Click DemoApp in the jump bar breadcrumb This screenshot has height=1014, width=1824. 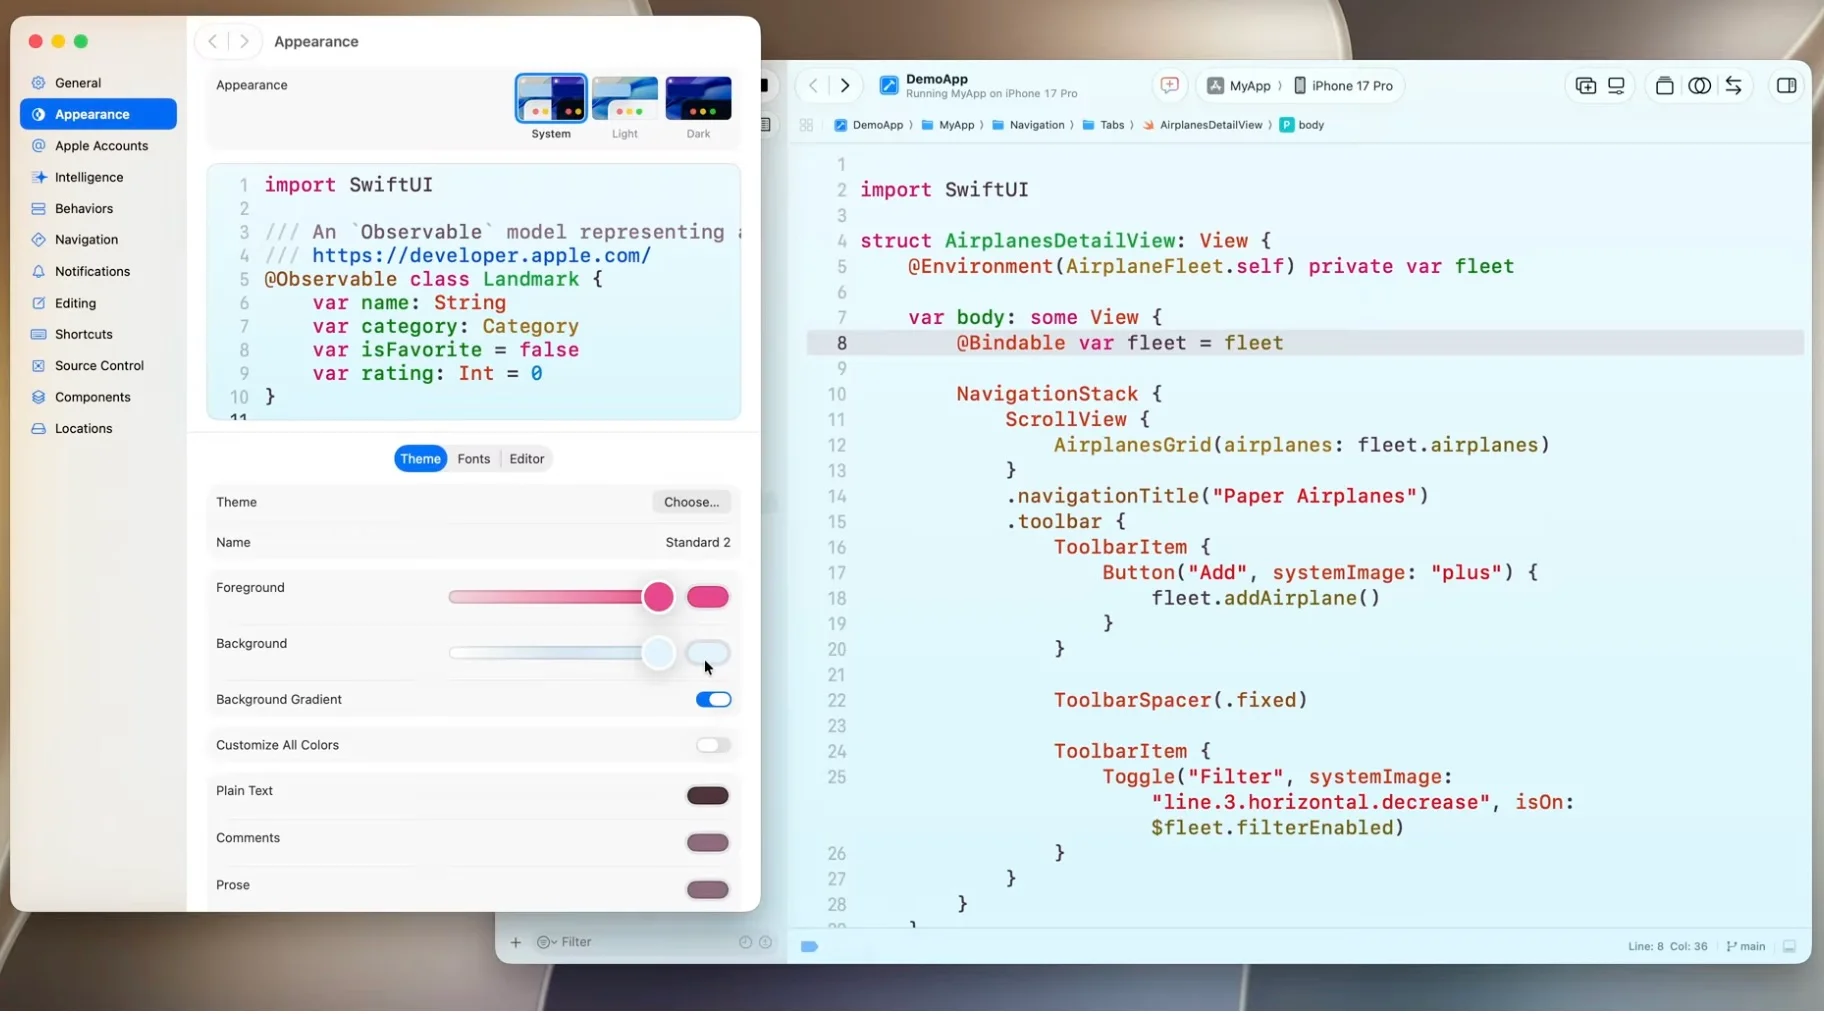tap(868, 125)
